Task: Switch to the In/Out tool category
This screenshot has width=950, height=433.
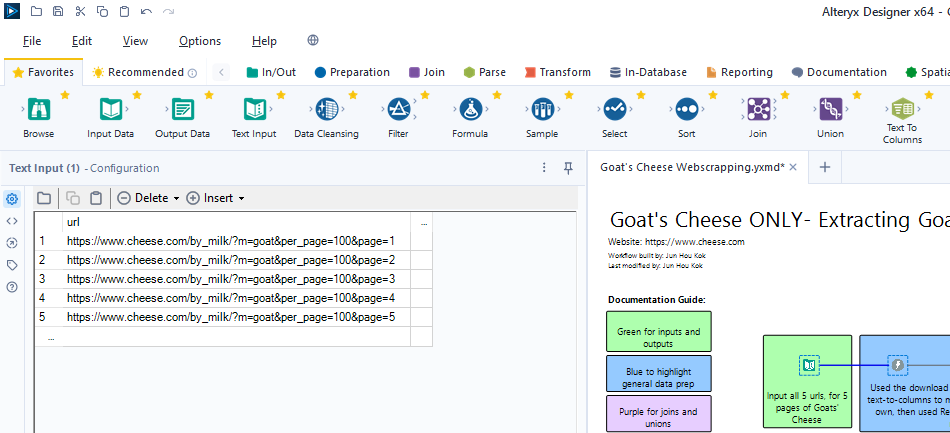Action: click(x=271, y=73)
